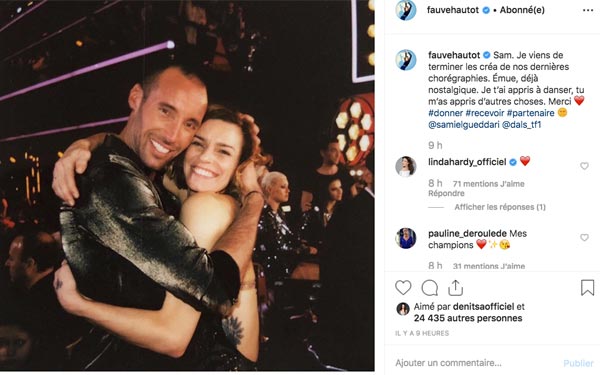Expand Afficher les réponses (1)
The image size is (600, 375).
pos(500,207)
